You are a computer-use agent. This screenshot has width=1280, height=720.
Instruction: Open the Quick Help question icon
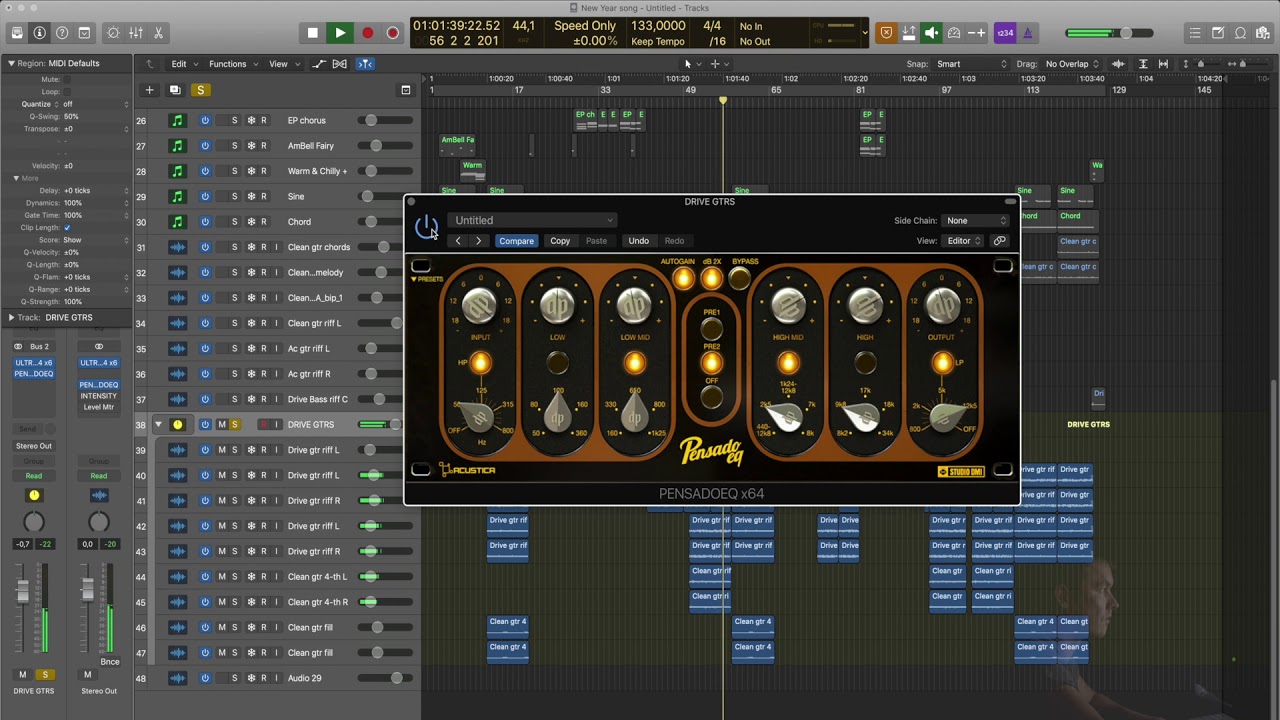click(62, 33)
